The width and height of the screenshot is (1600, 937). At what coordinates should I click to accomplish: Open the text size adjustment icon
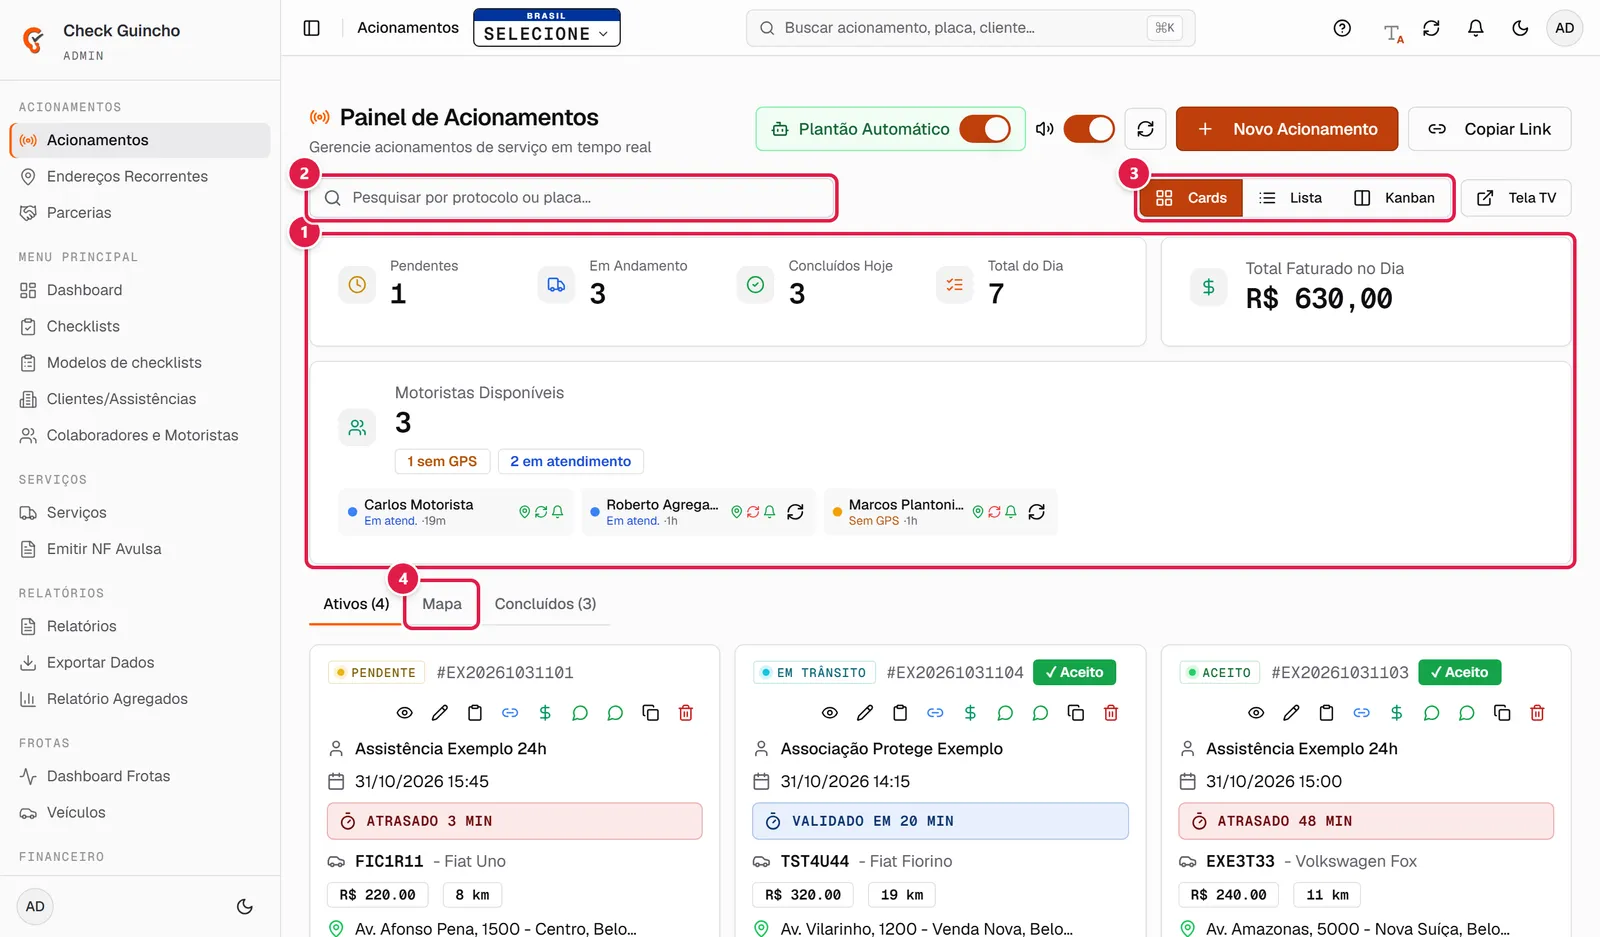click(x=1393, y=33)
